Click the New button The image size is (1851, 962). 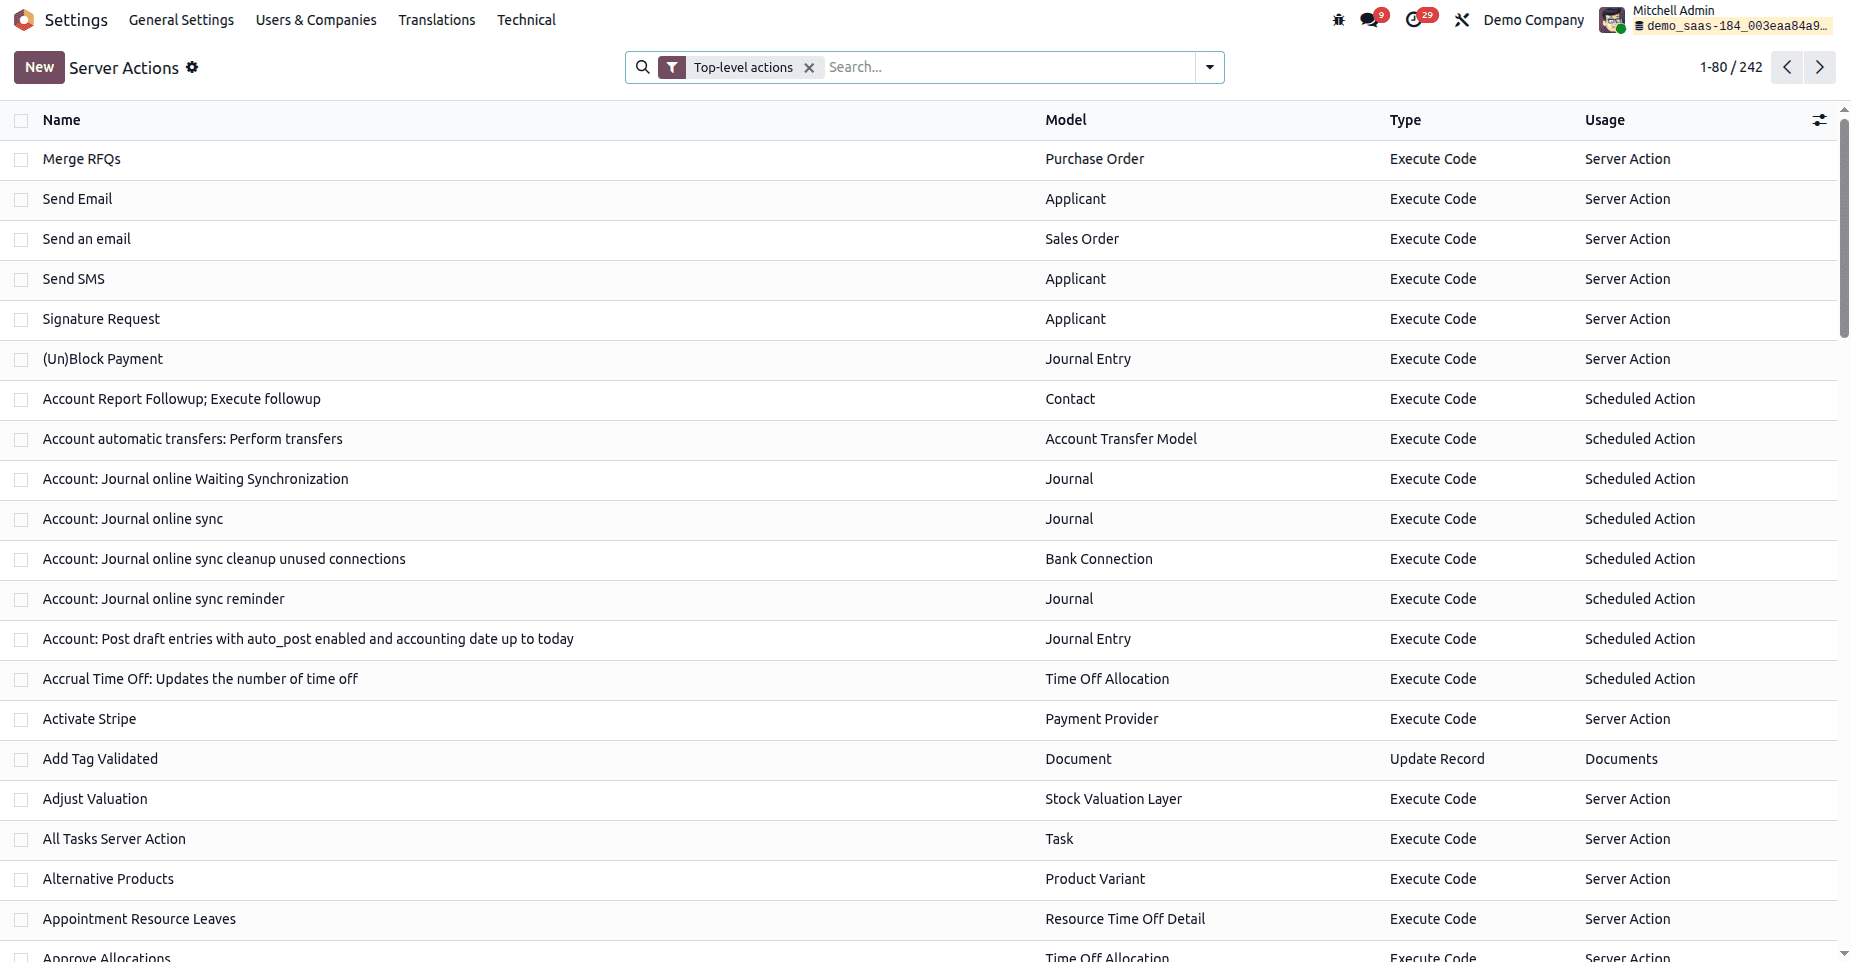click(x=39, y=67)
